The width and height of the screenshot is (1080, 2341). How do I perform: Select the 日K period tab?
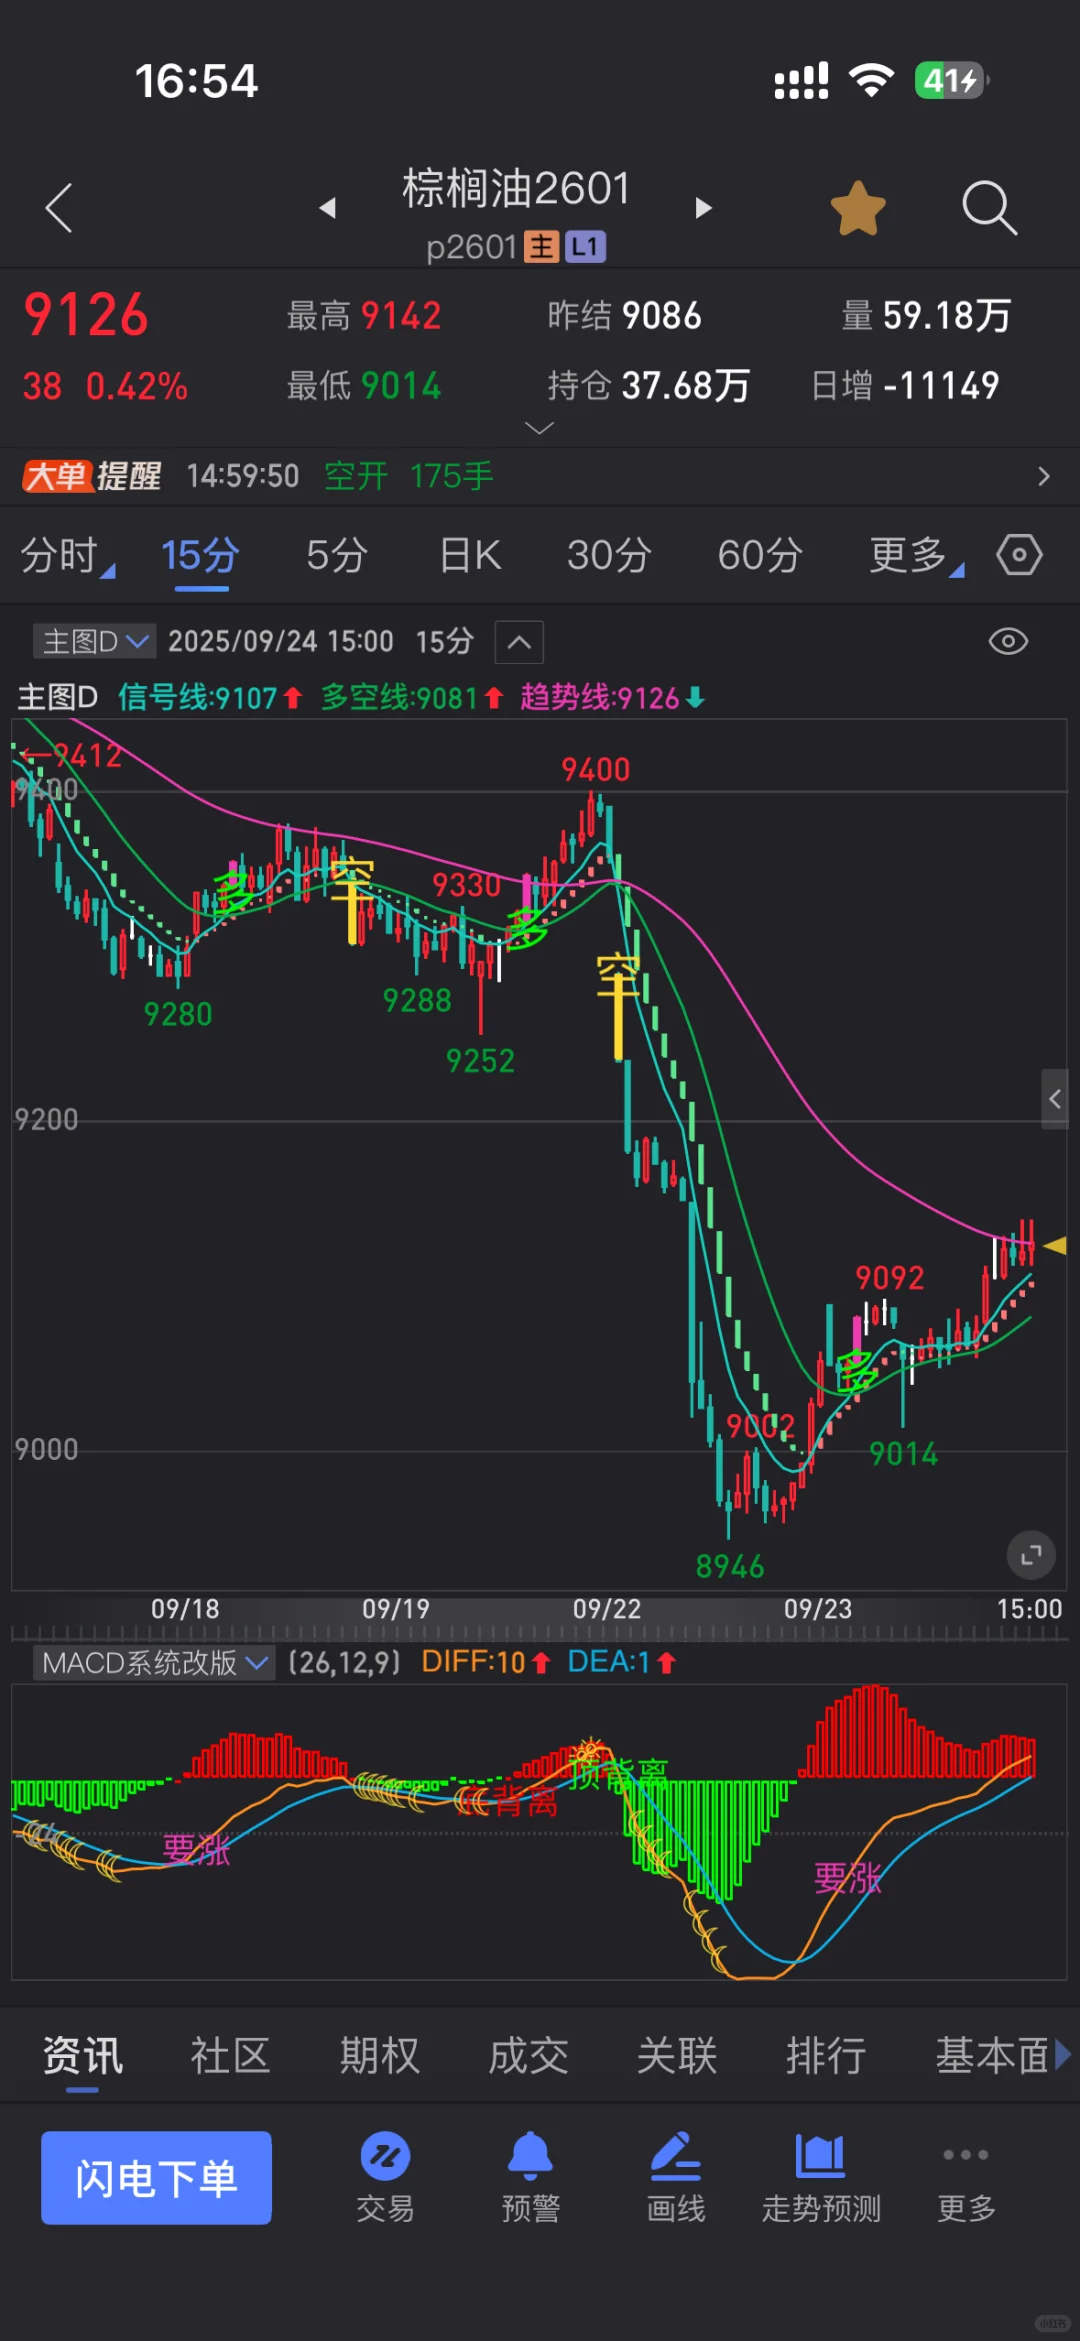pos(470,555)
